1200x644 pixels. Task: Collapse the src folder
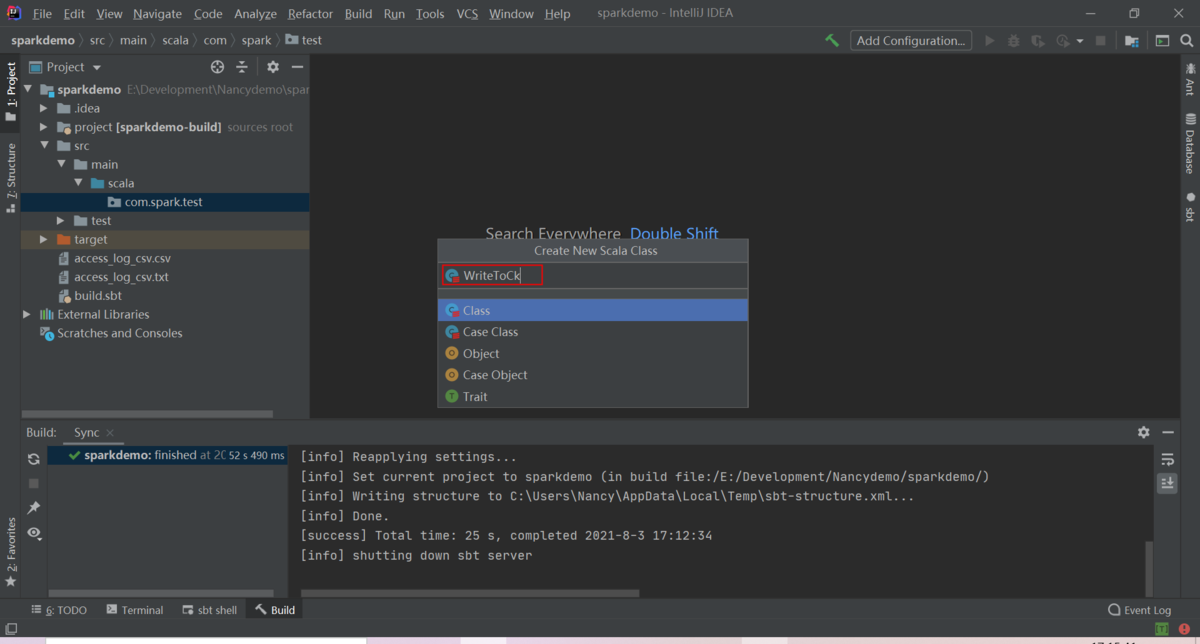pyautogui.click(x=44, y=146)
